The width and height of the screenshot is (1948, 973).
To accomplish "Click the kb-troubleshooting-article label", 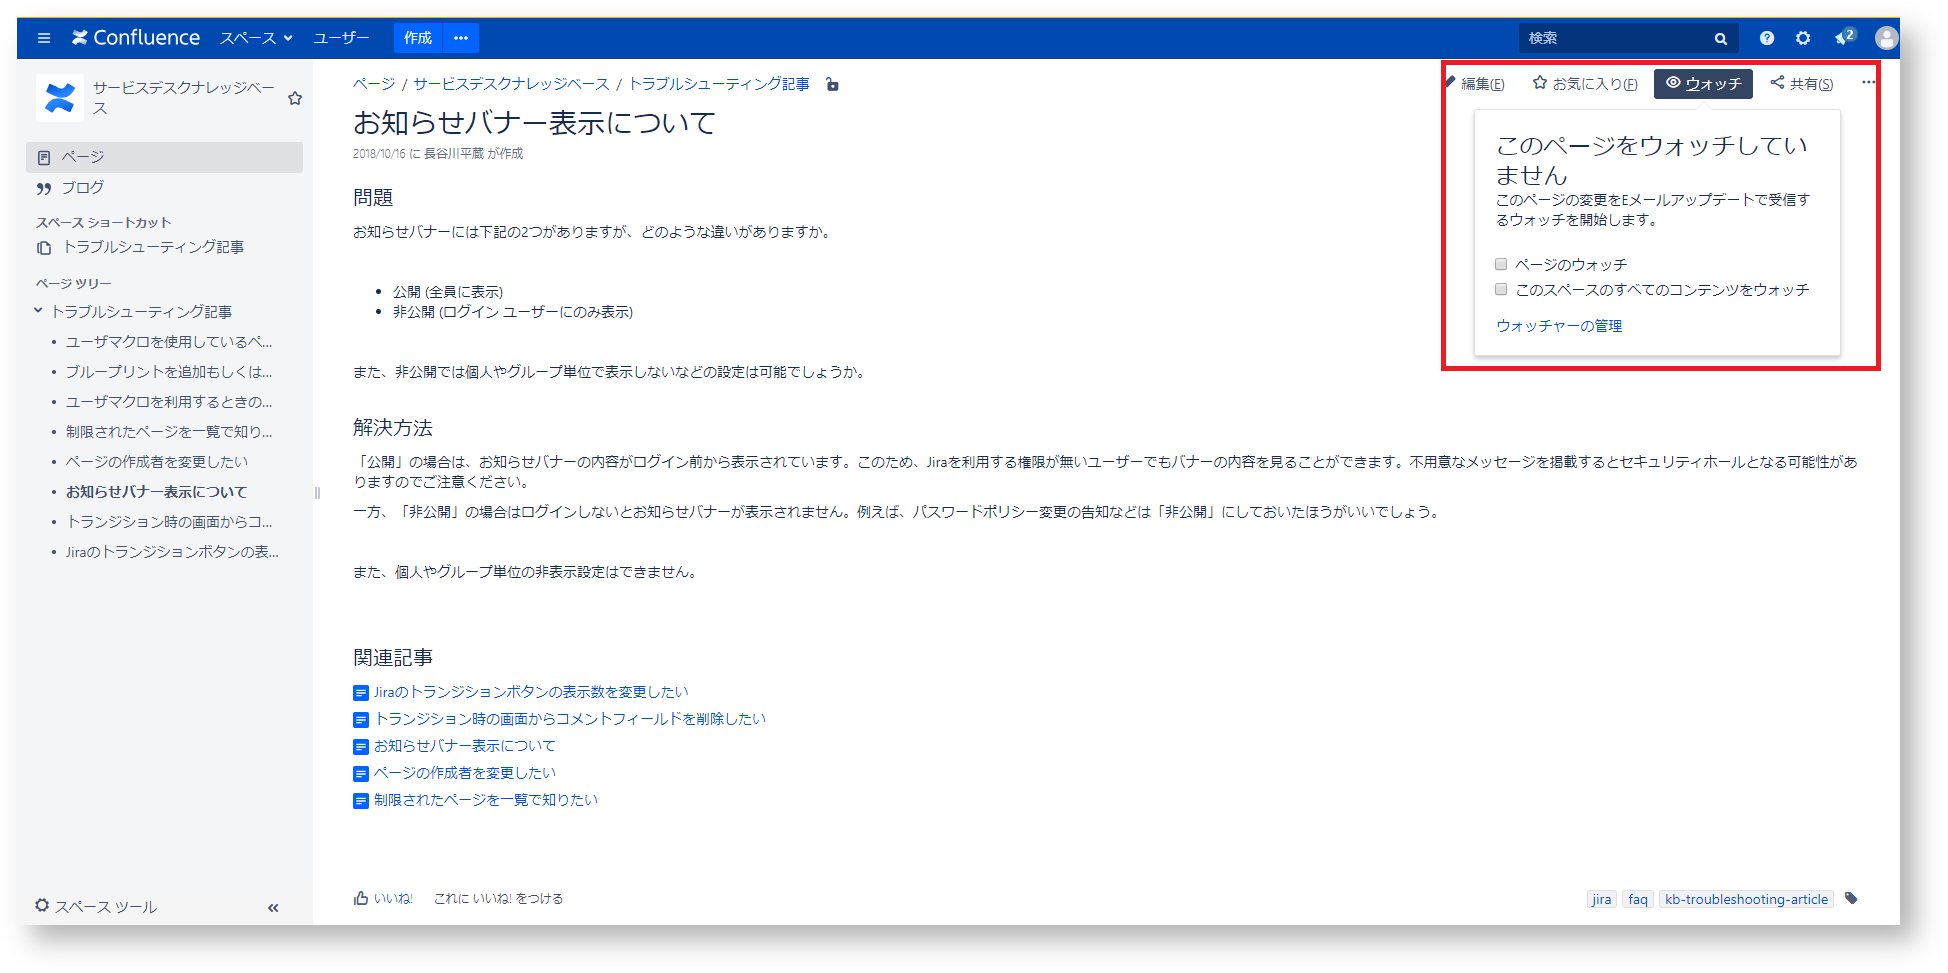I will [x=1746, y=899].
